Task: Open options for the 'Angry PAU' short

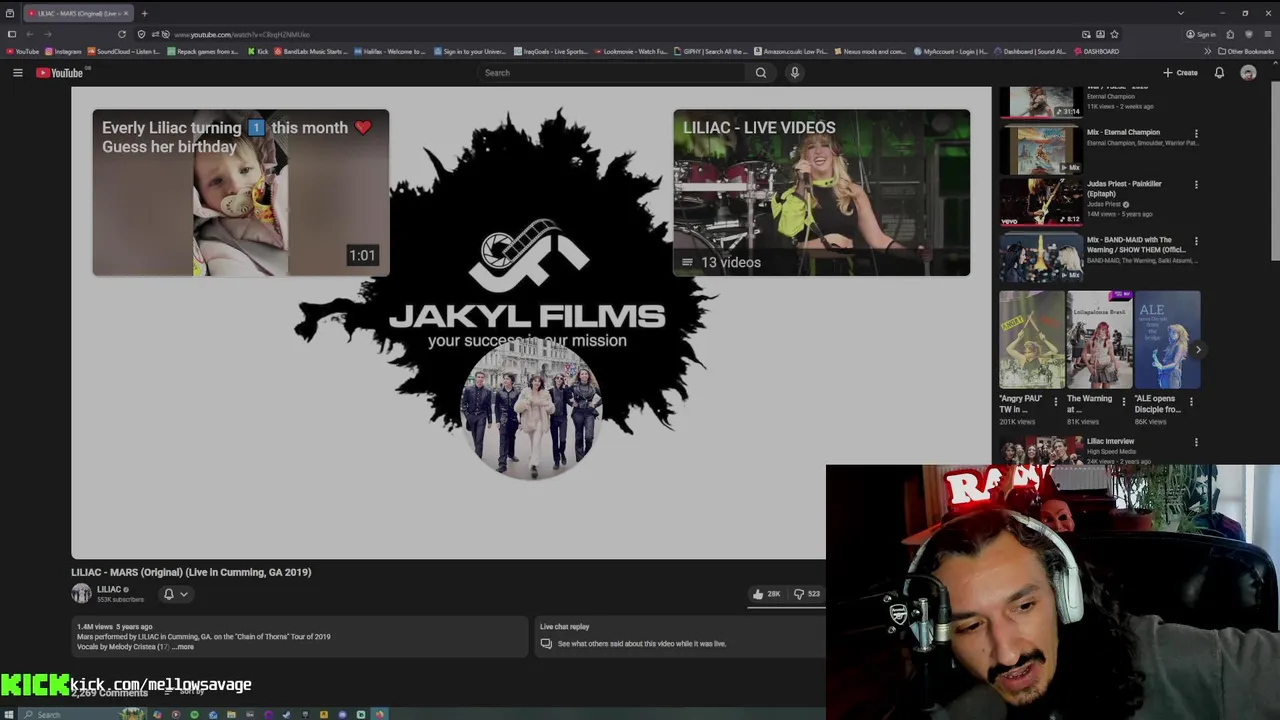Action: tap(1055, 402)
